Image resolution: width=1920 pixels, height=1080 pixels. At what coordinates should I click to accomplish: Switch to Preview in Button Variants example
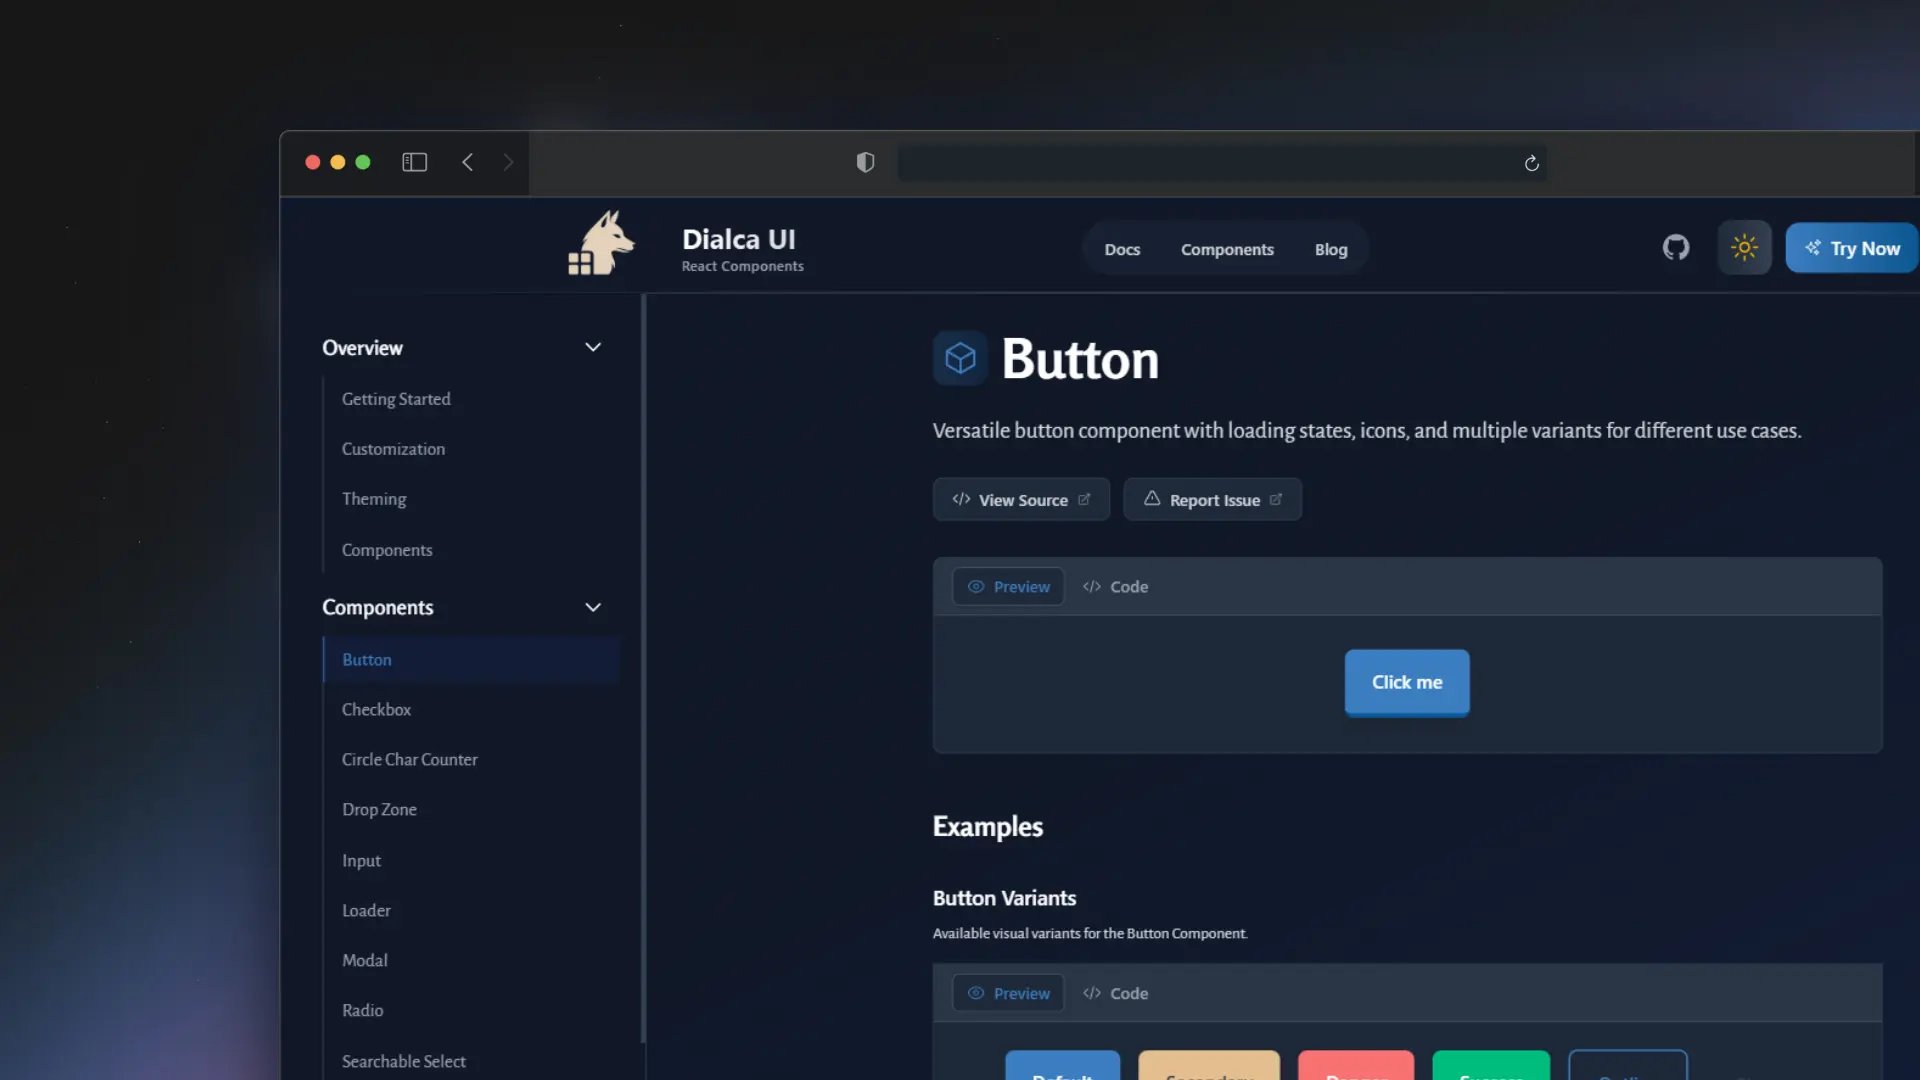pos(1008,993)
